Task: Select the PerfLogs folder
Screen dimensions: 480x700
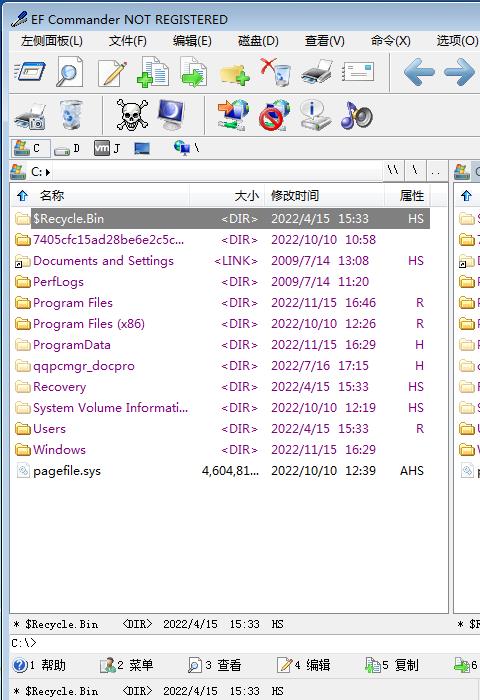Action: pyautogui.click(x=222, y=282)
